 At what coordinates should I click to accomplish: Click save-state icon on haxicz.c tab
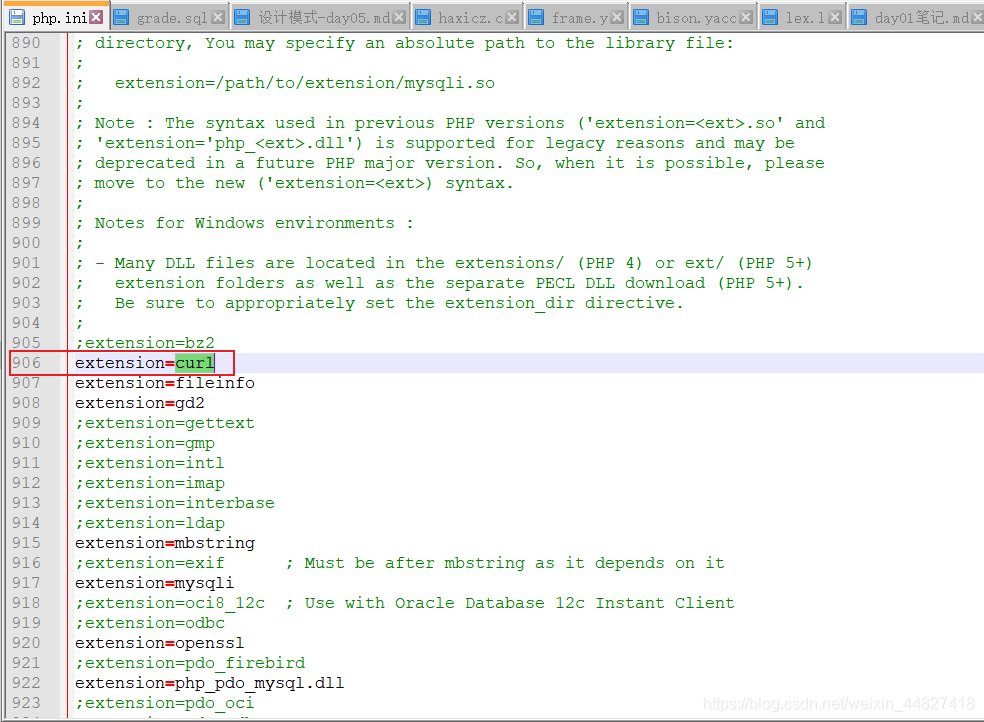point(423,17)
